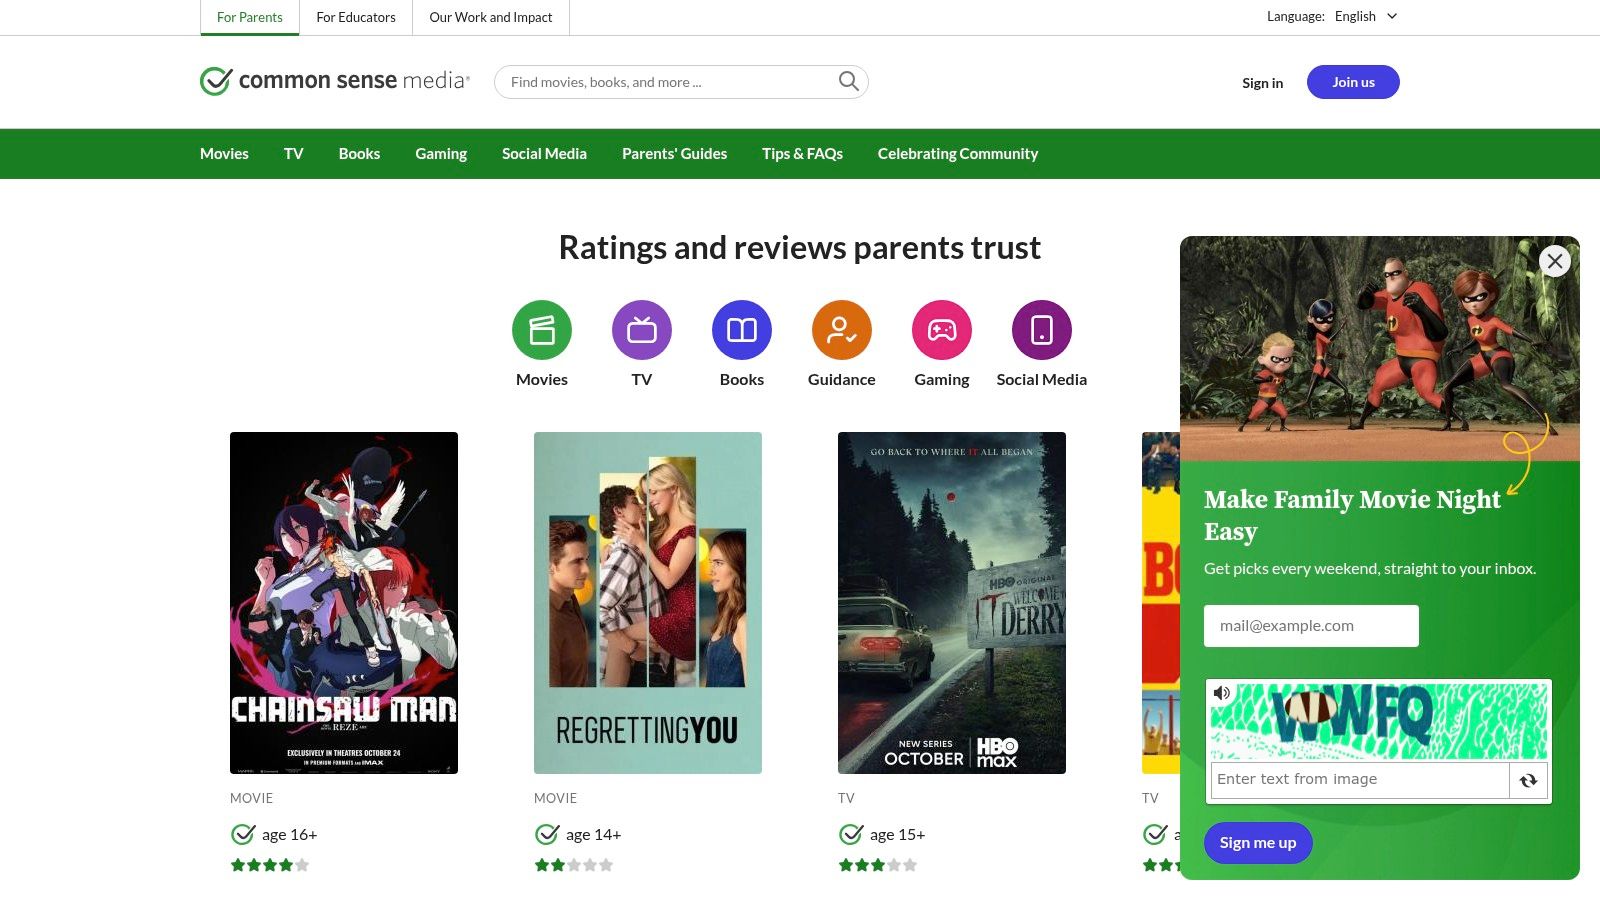
Task: Click the 'age 16+' label text
Action: pos(290,835)
